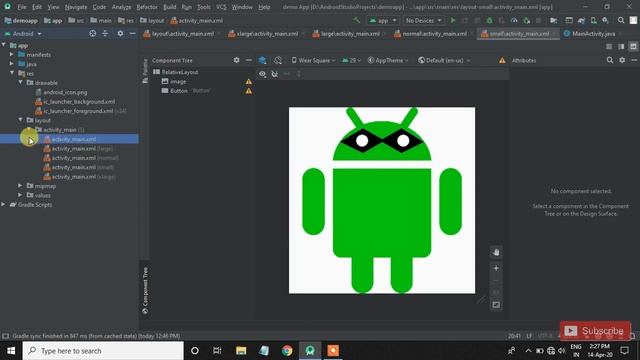This screenshot has height=360, width=640.
Task: Open SDK Manager icon in main toolbar
Action: 605,20
